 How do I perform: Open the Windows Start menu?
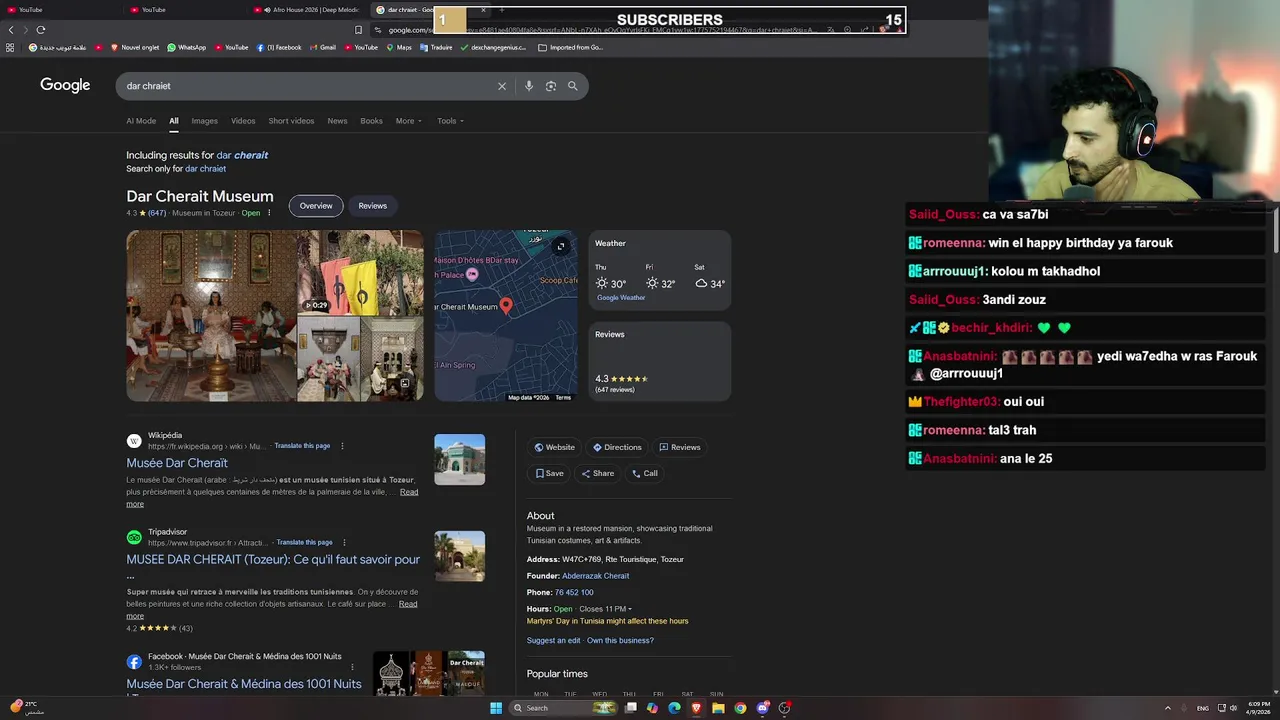(x=496, y=708)
